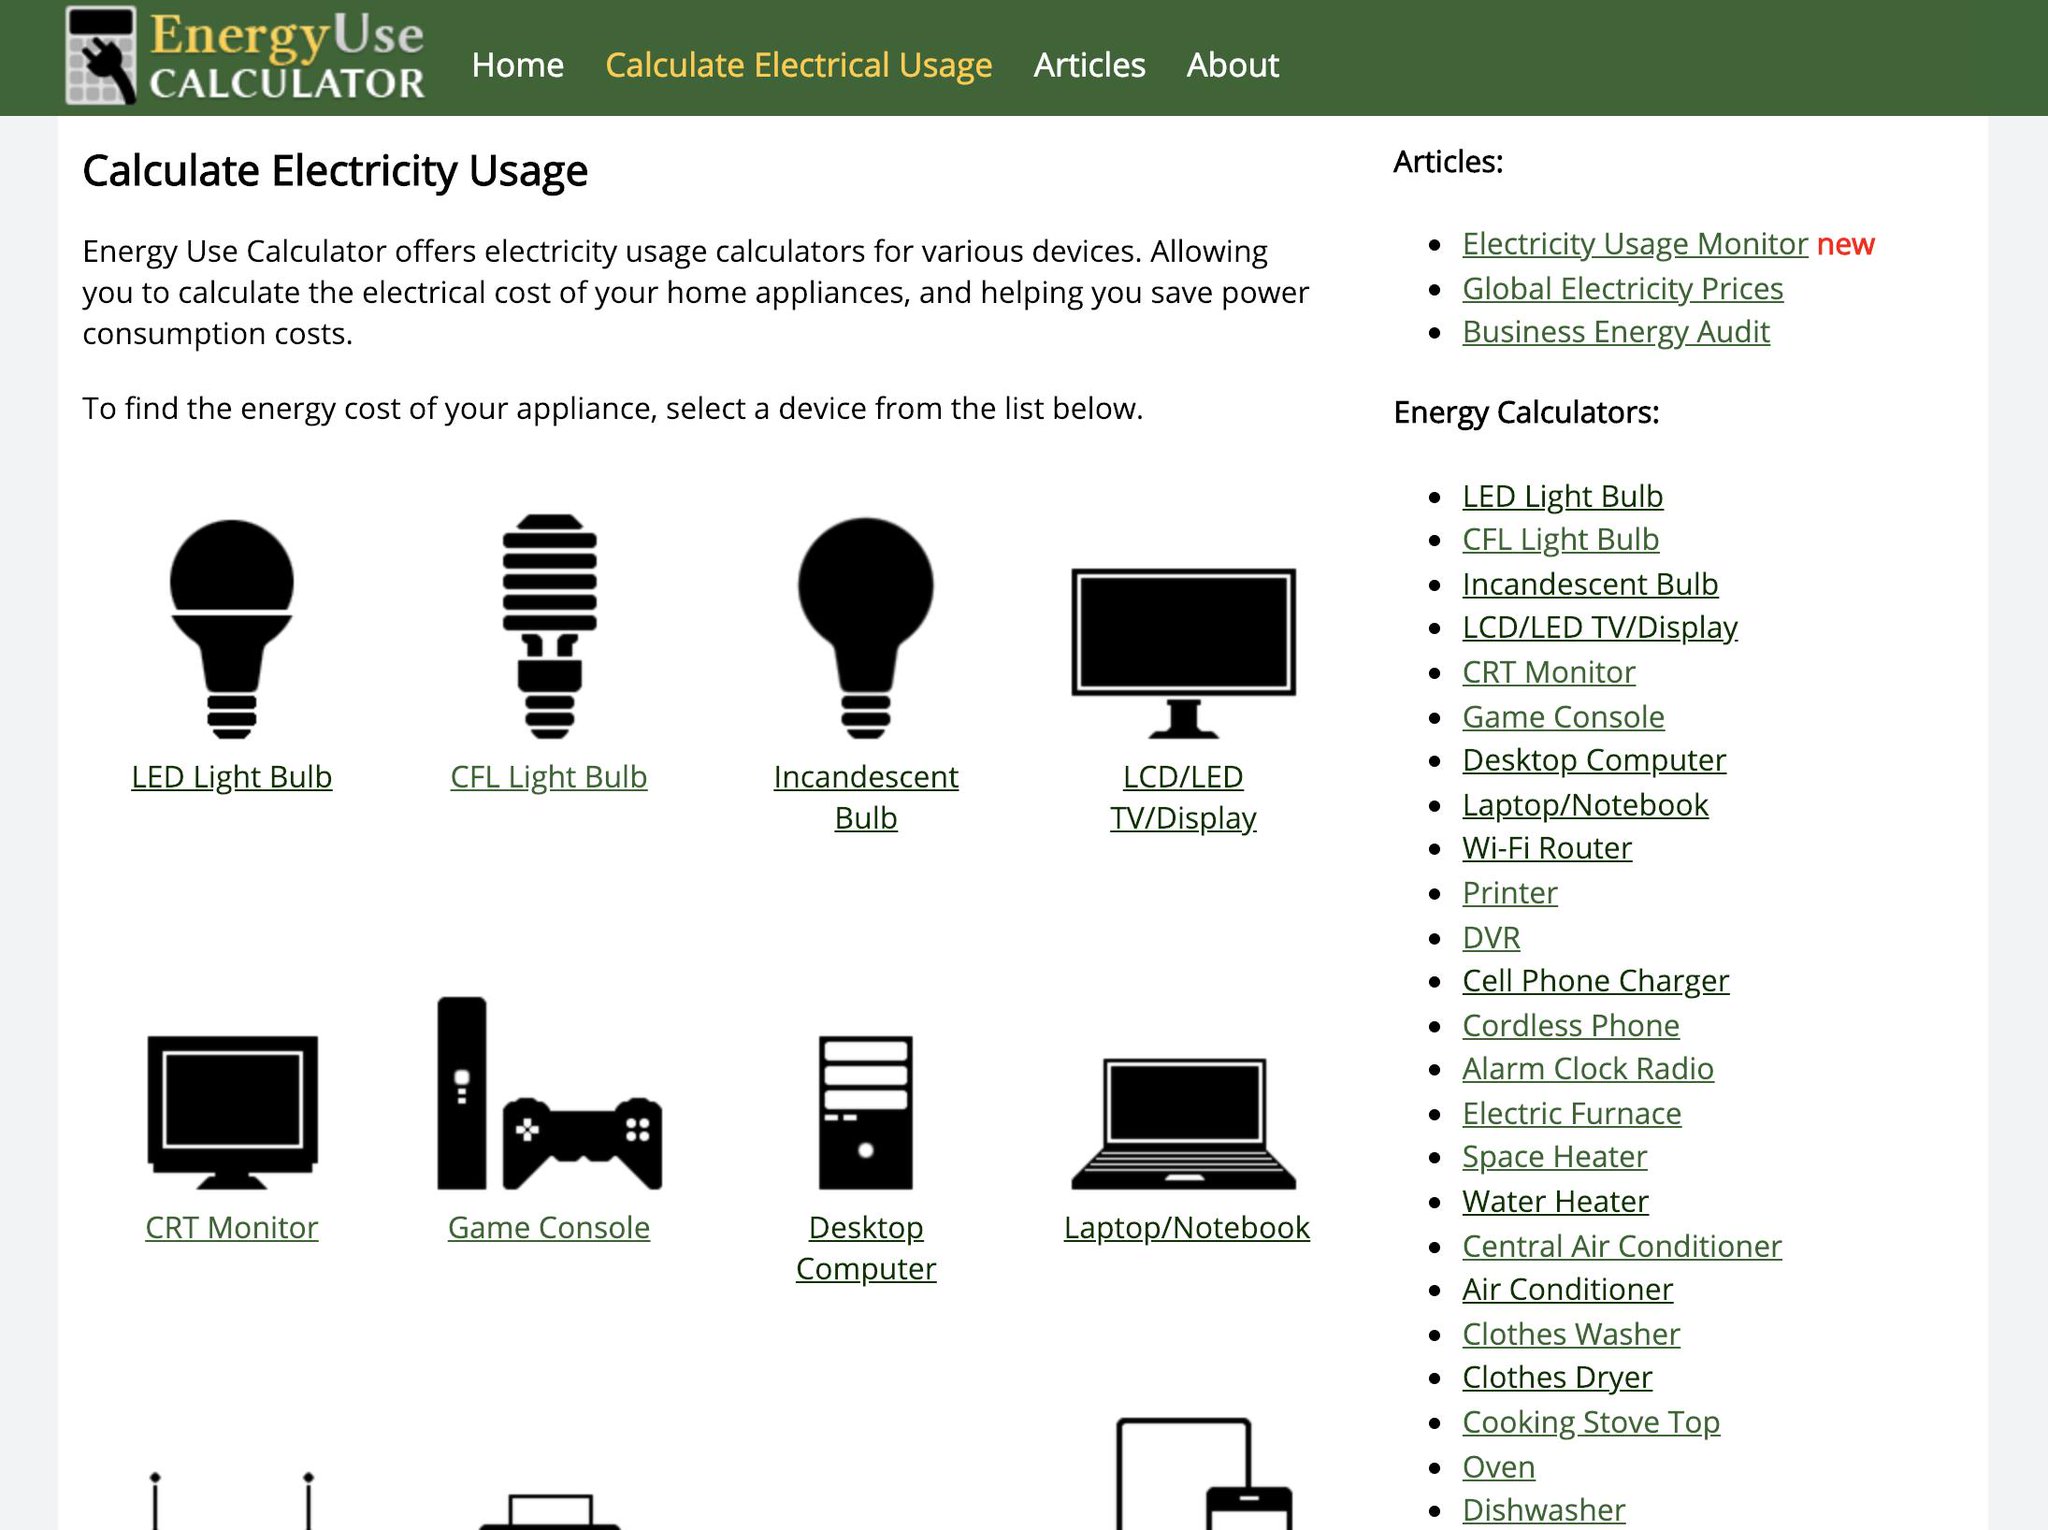The height and width of the screenshot is (1530, 2048).
Task: Select Calculate Electrical Usage in navbar
Action: (x=798, y=65)
